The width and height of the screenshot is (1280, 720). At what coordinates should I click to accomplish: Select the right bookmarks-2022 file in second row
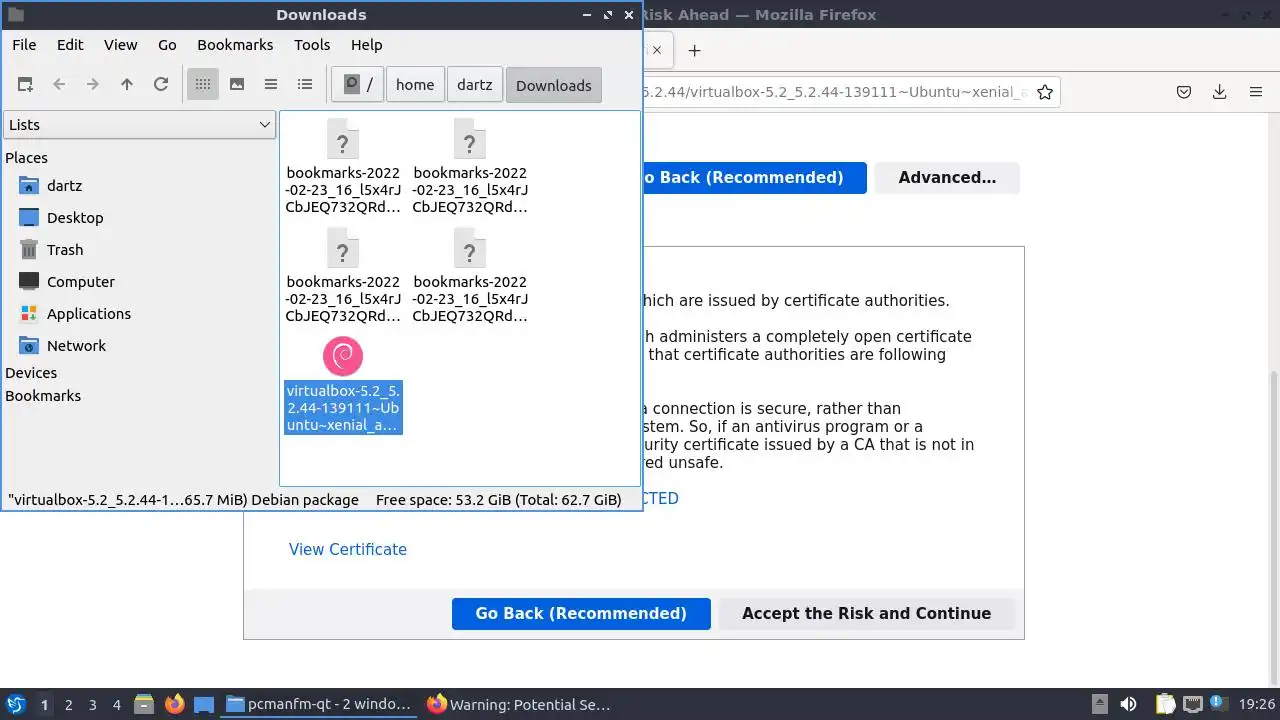[x=470, y=276]
